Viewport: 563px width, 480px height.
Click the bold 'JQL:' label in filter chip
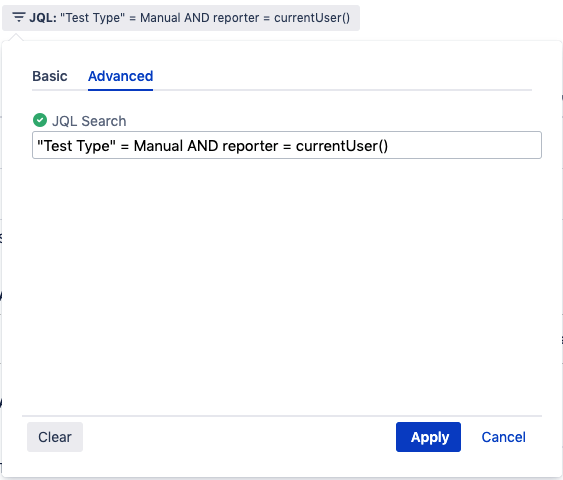43,18
